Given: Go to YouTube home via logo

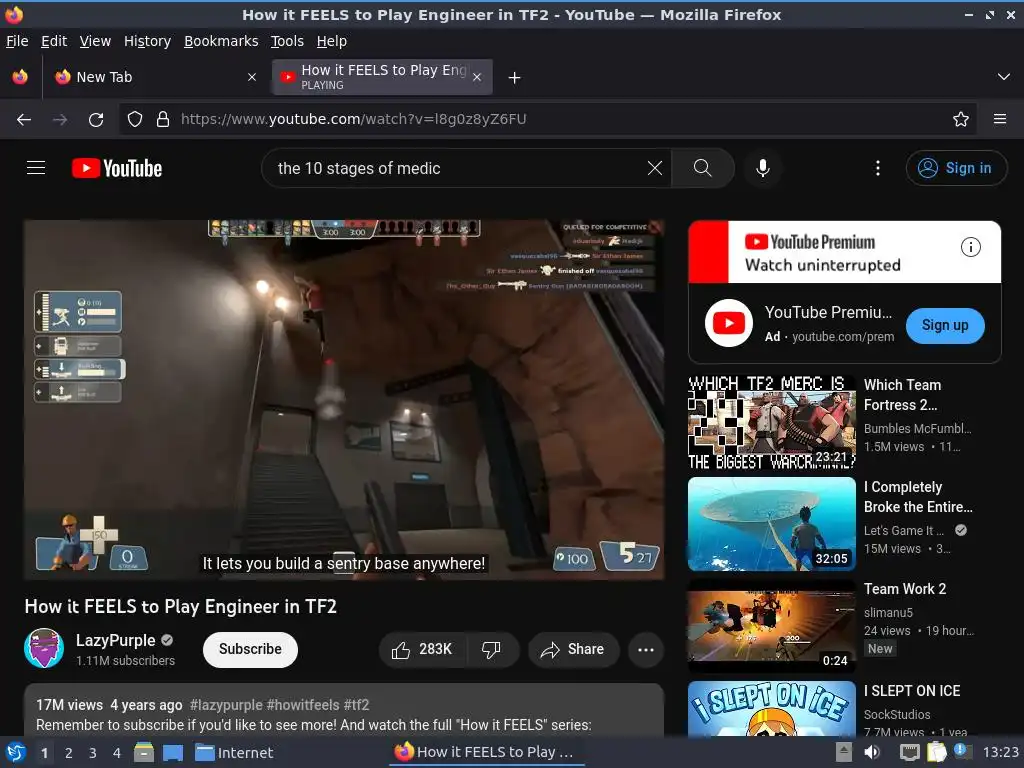Looking at the screenshot, I should (117, 168).
